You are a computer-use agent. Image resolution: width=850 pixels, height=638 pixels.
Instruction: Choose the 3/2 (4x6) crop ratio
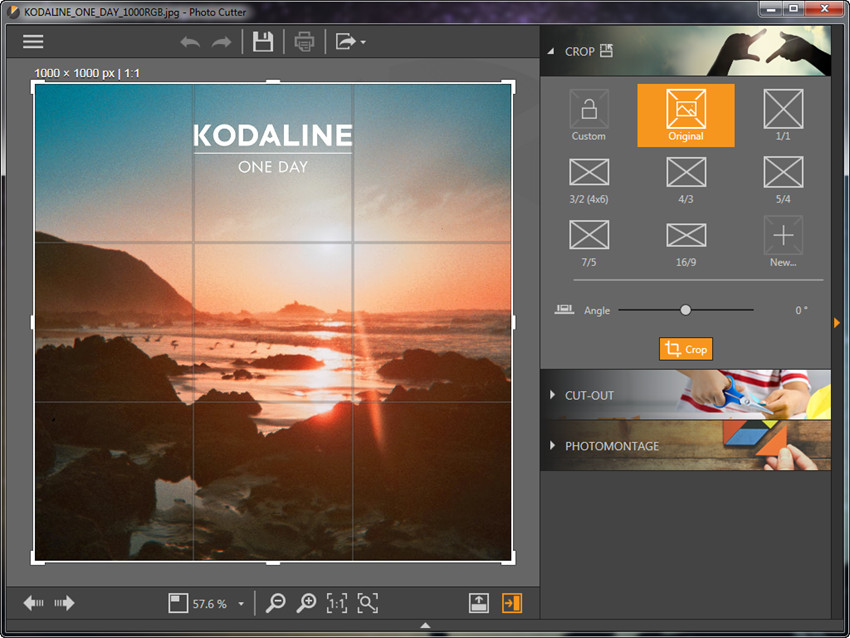pos(589,181)
